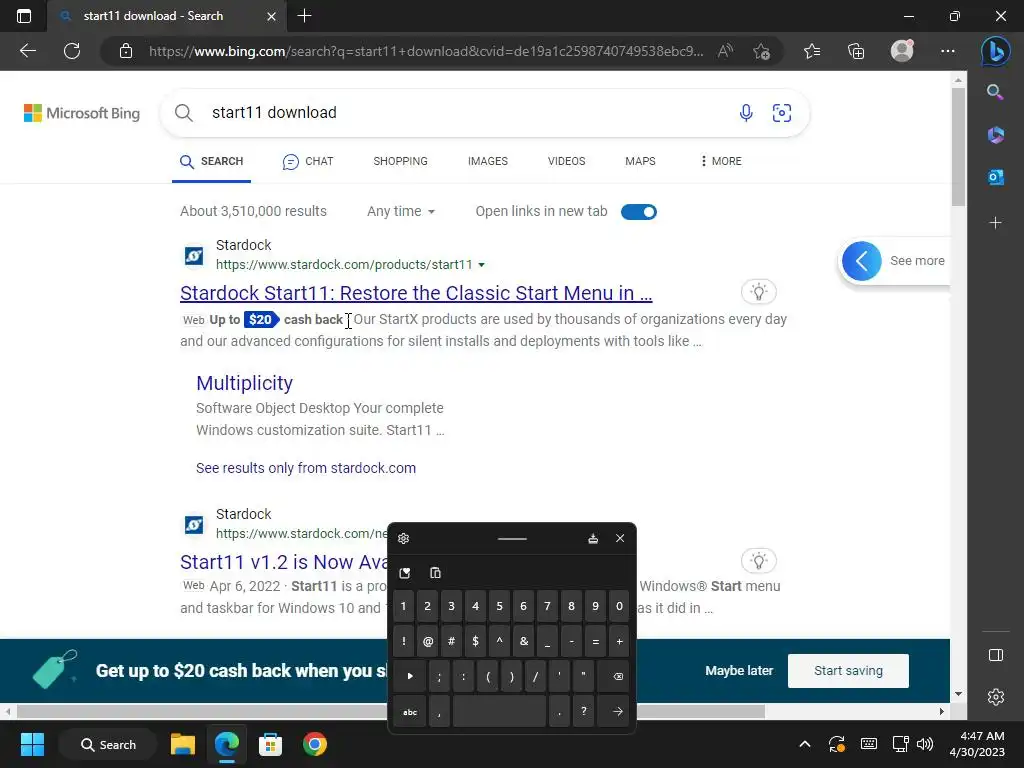
Task: Select the SEARCH tab
Action: [212, 161]
